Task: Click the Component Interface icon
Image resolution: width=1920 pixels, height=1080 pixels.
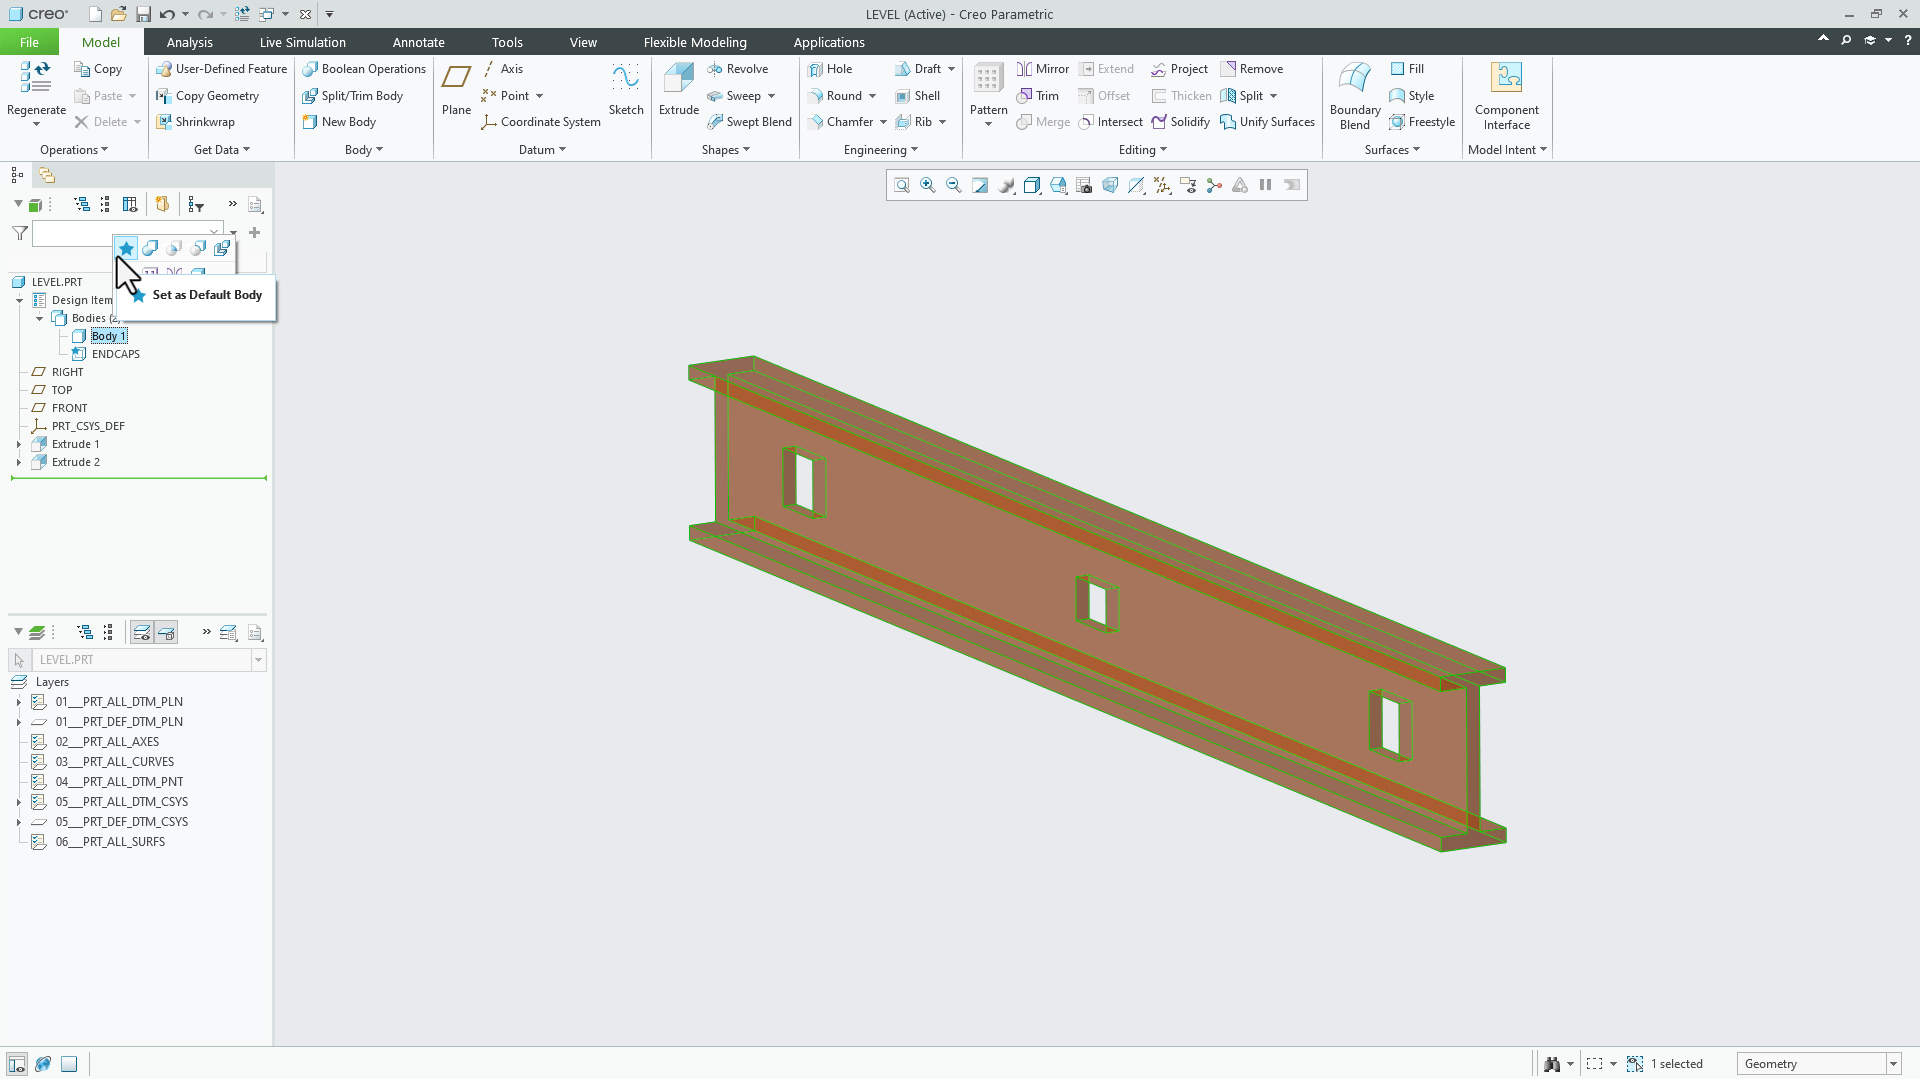Action: click(x=1506, y=78)
